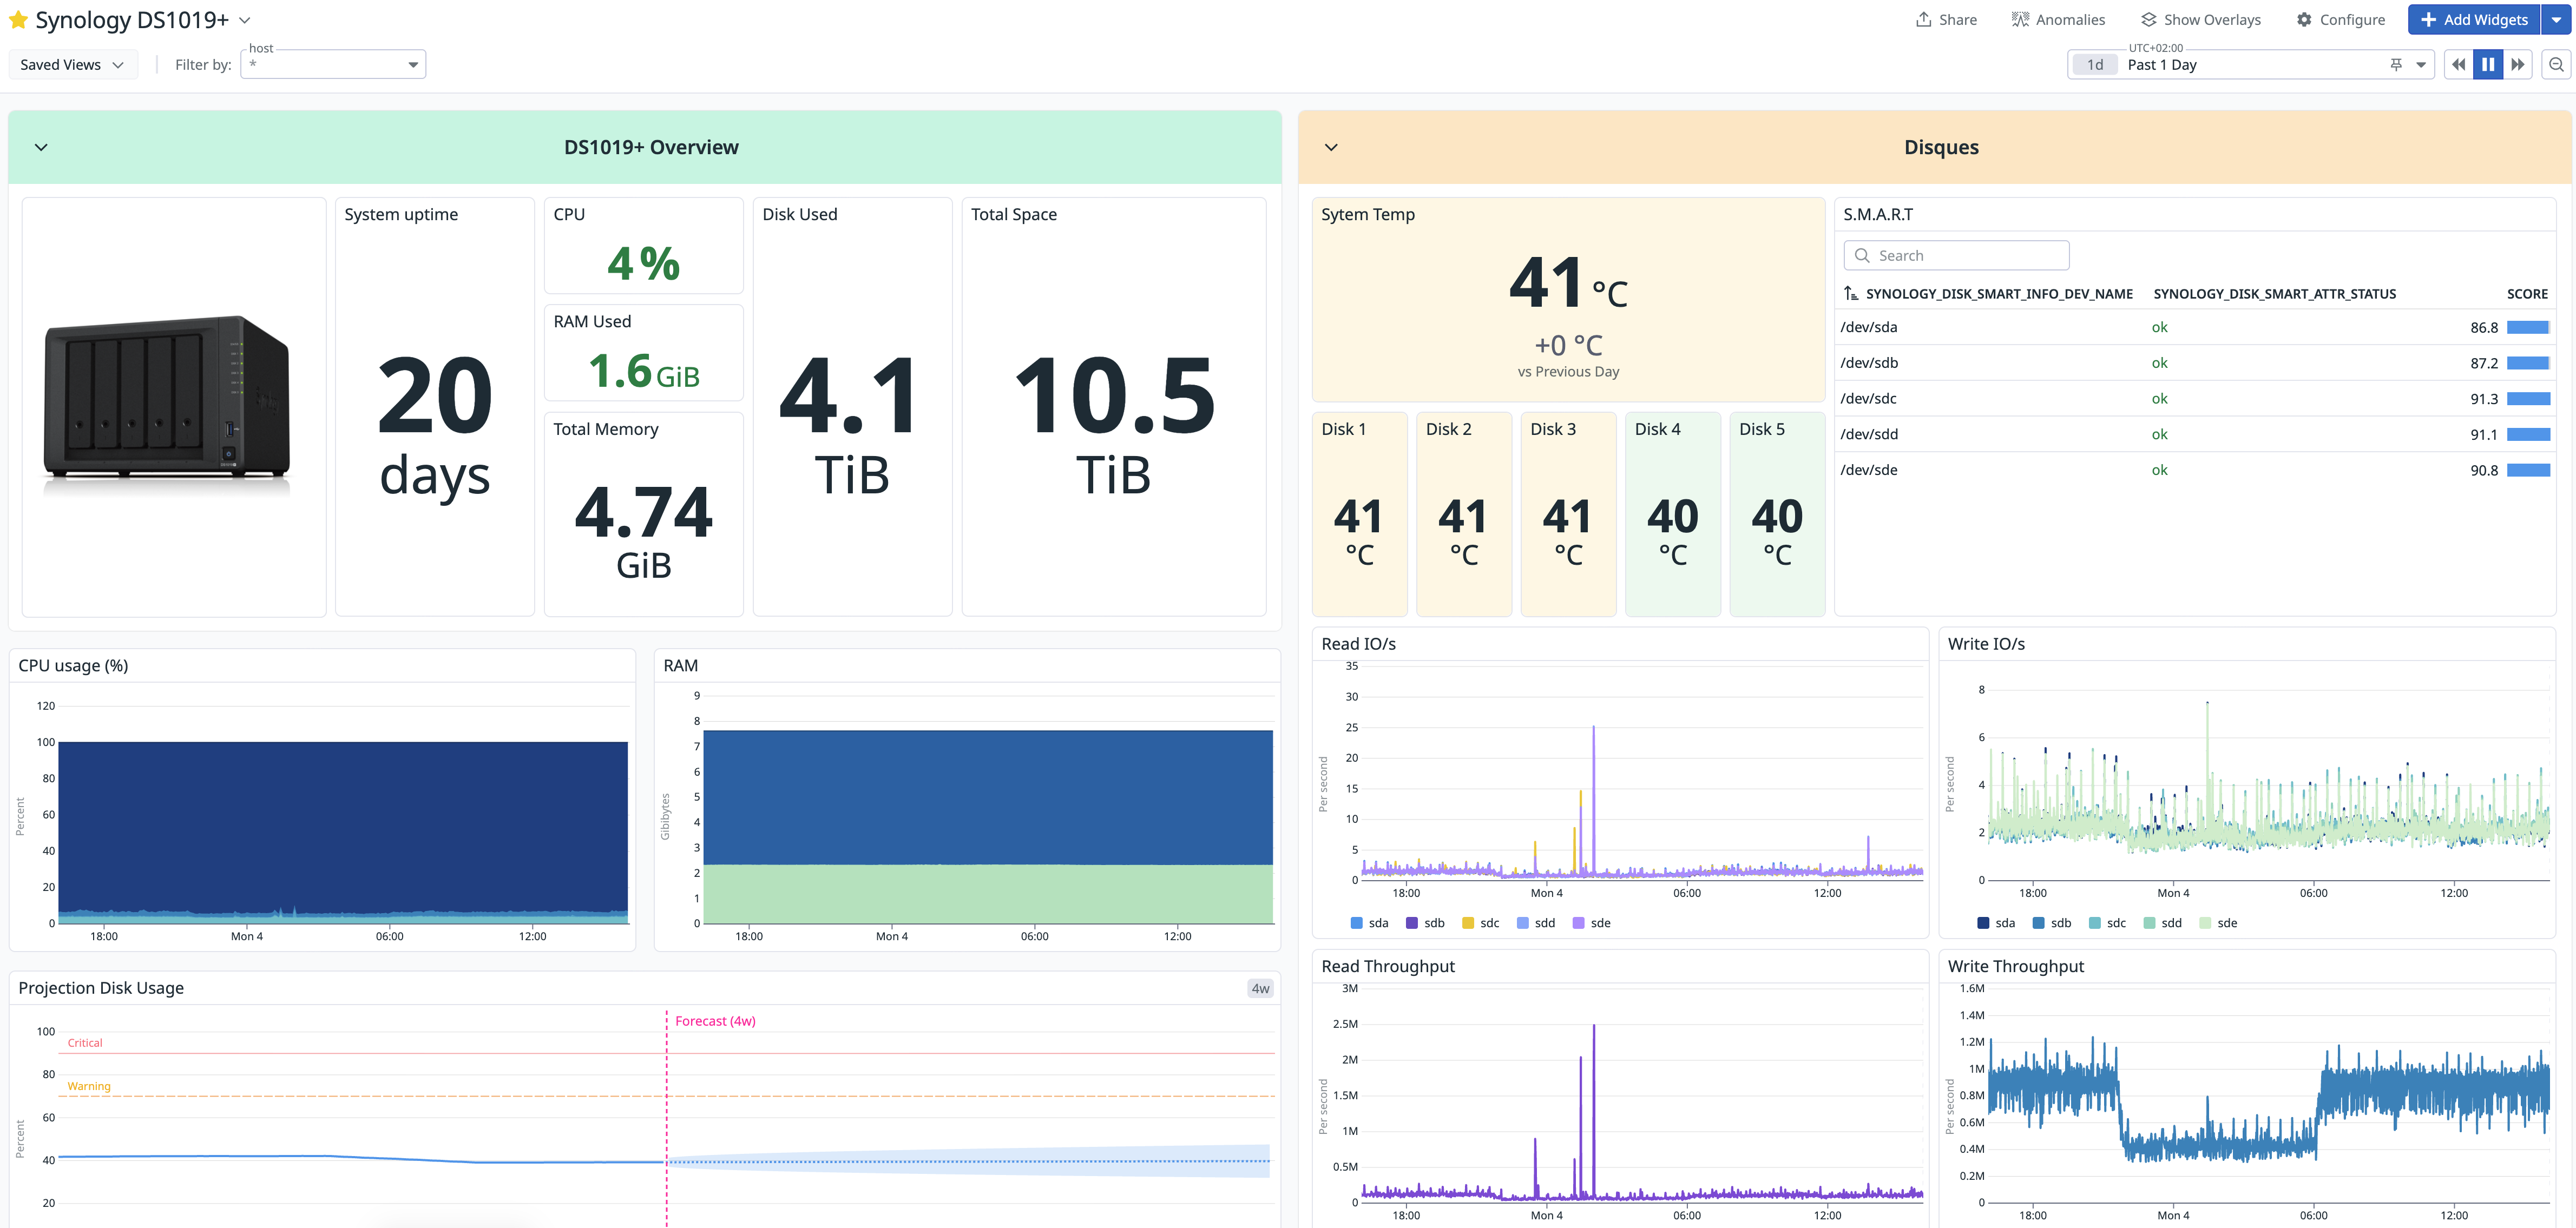Click the 86.8 score bar for sda
This screenshot has width=2576, height=1228.
[2528, 327]
